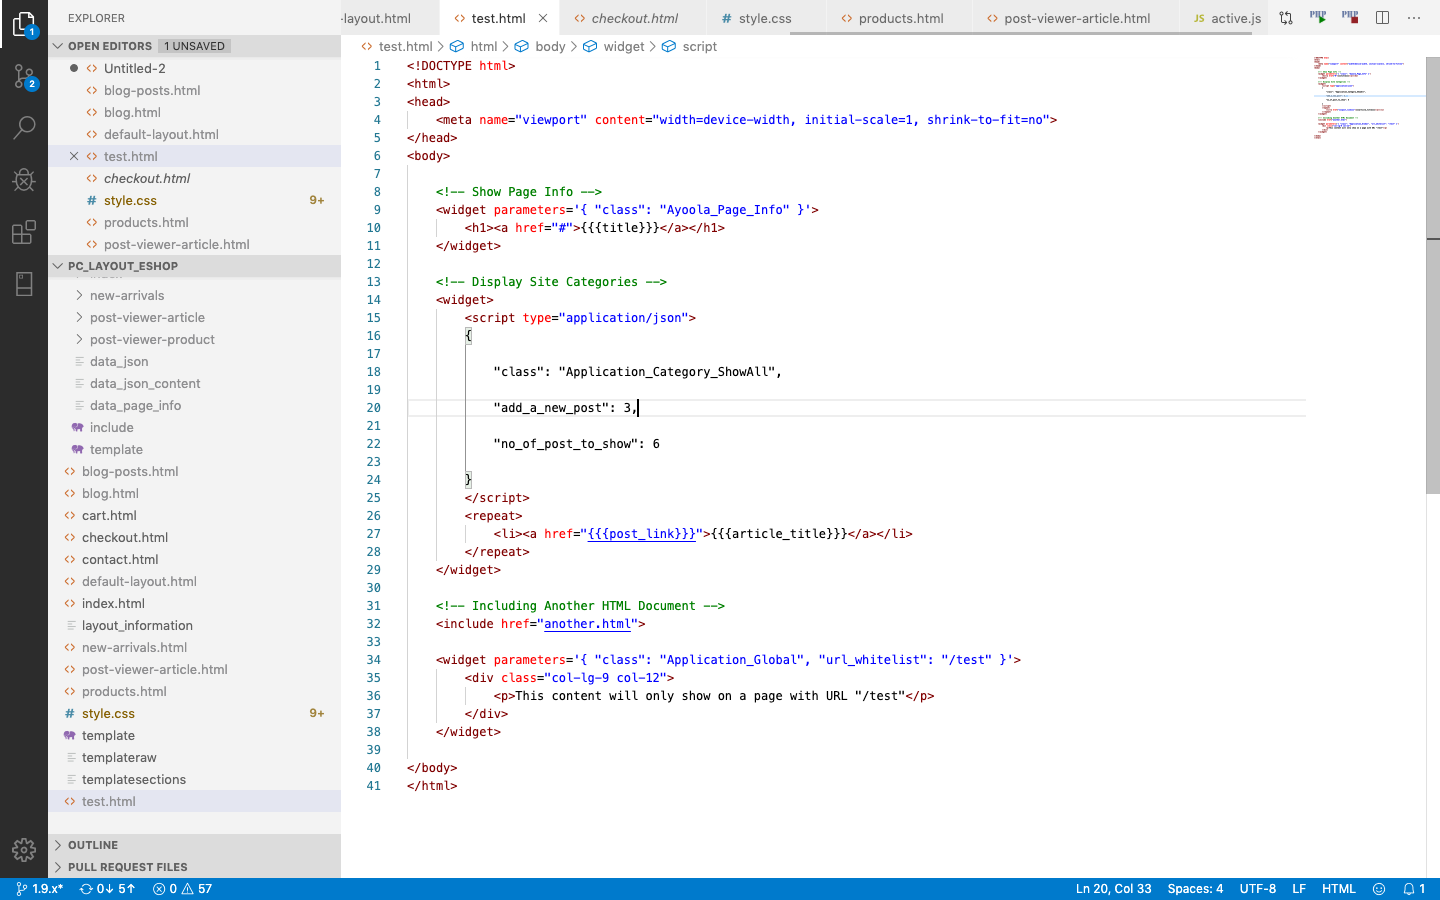Open the Run and Debug view

pyautogui.click(x=24, y=180)
